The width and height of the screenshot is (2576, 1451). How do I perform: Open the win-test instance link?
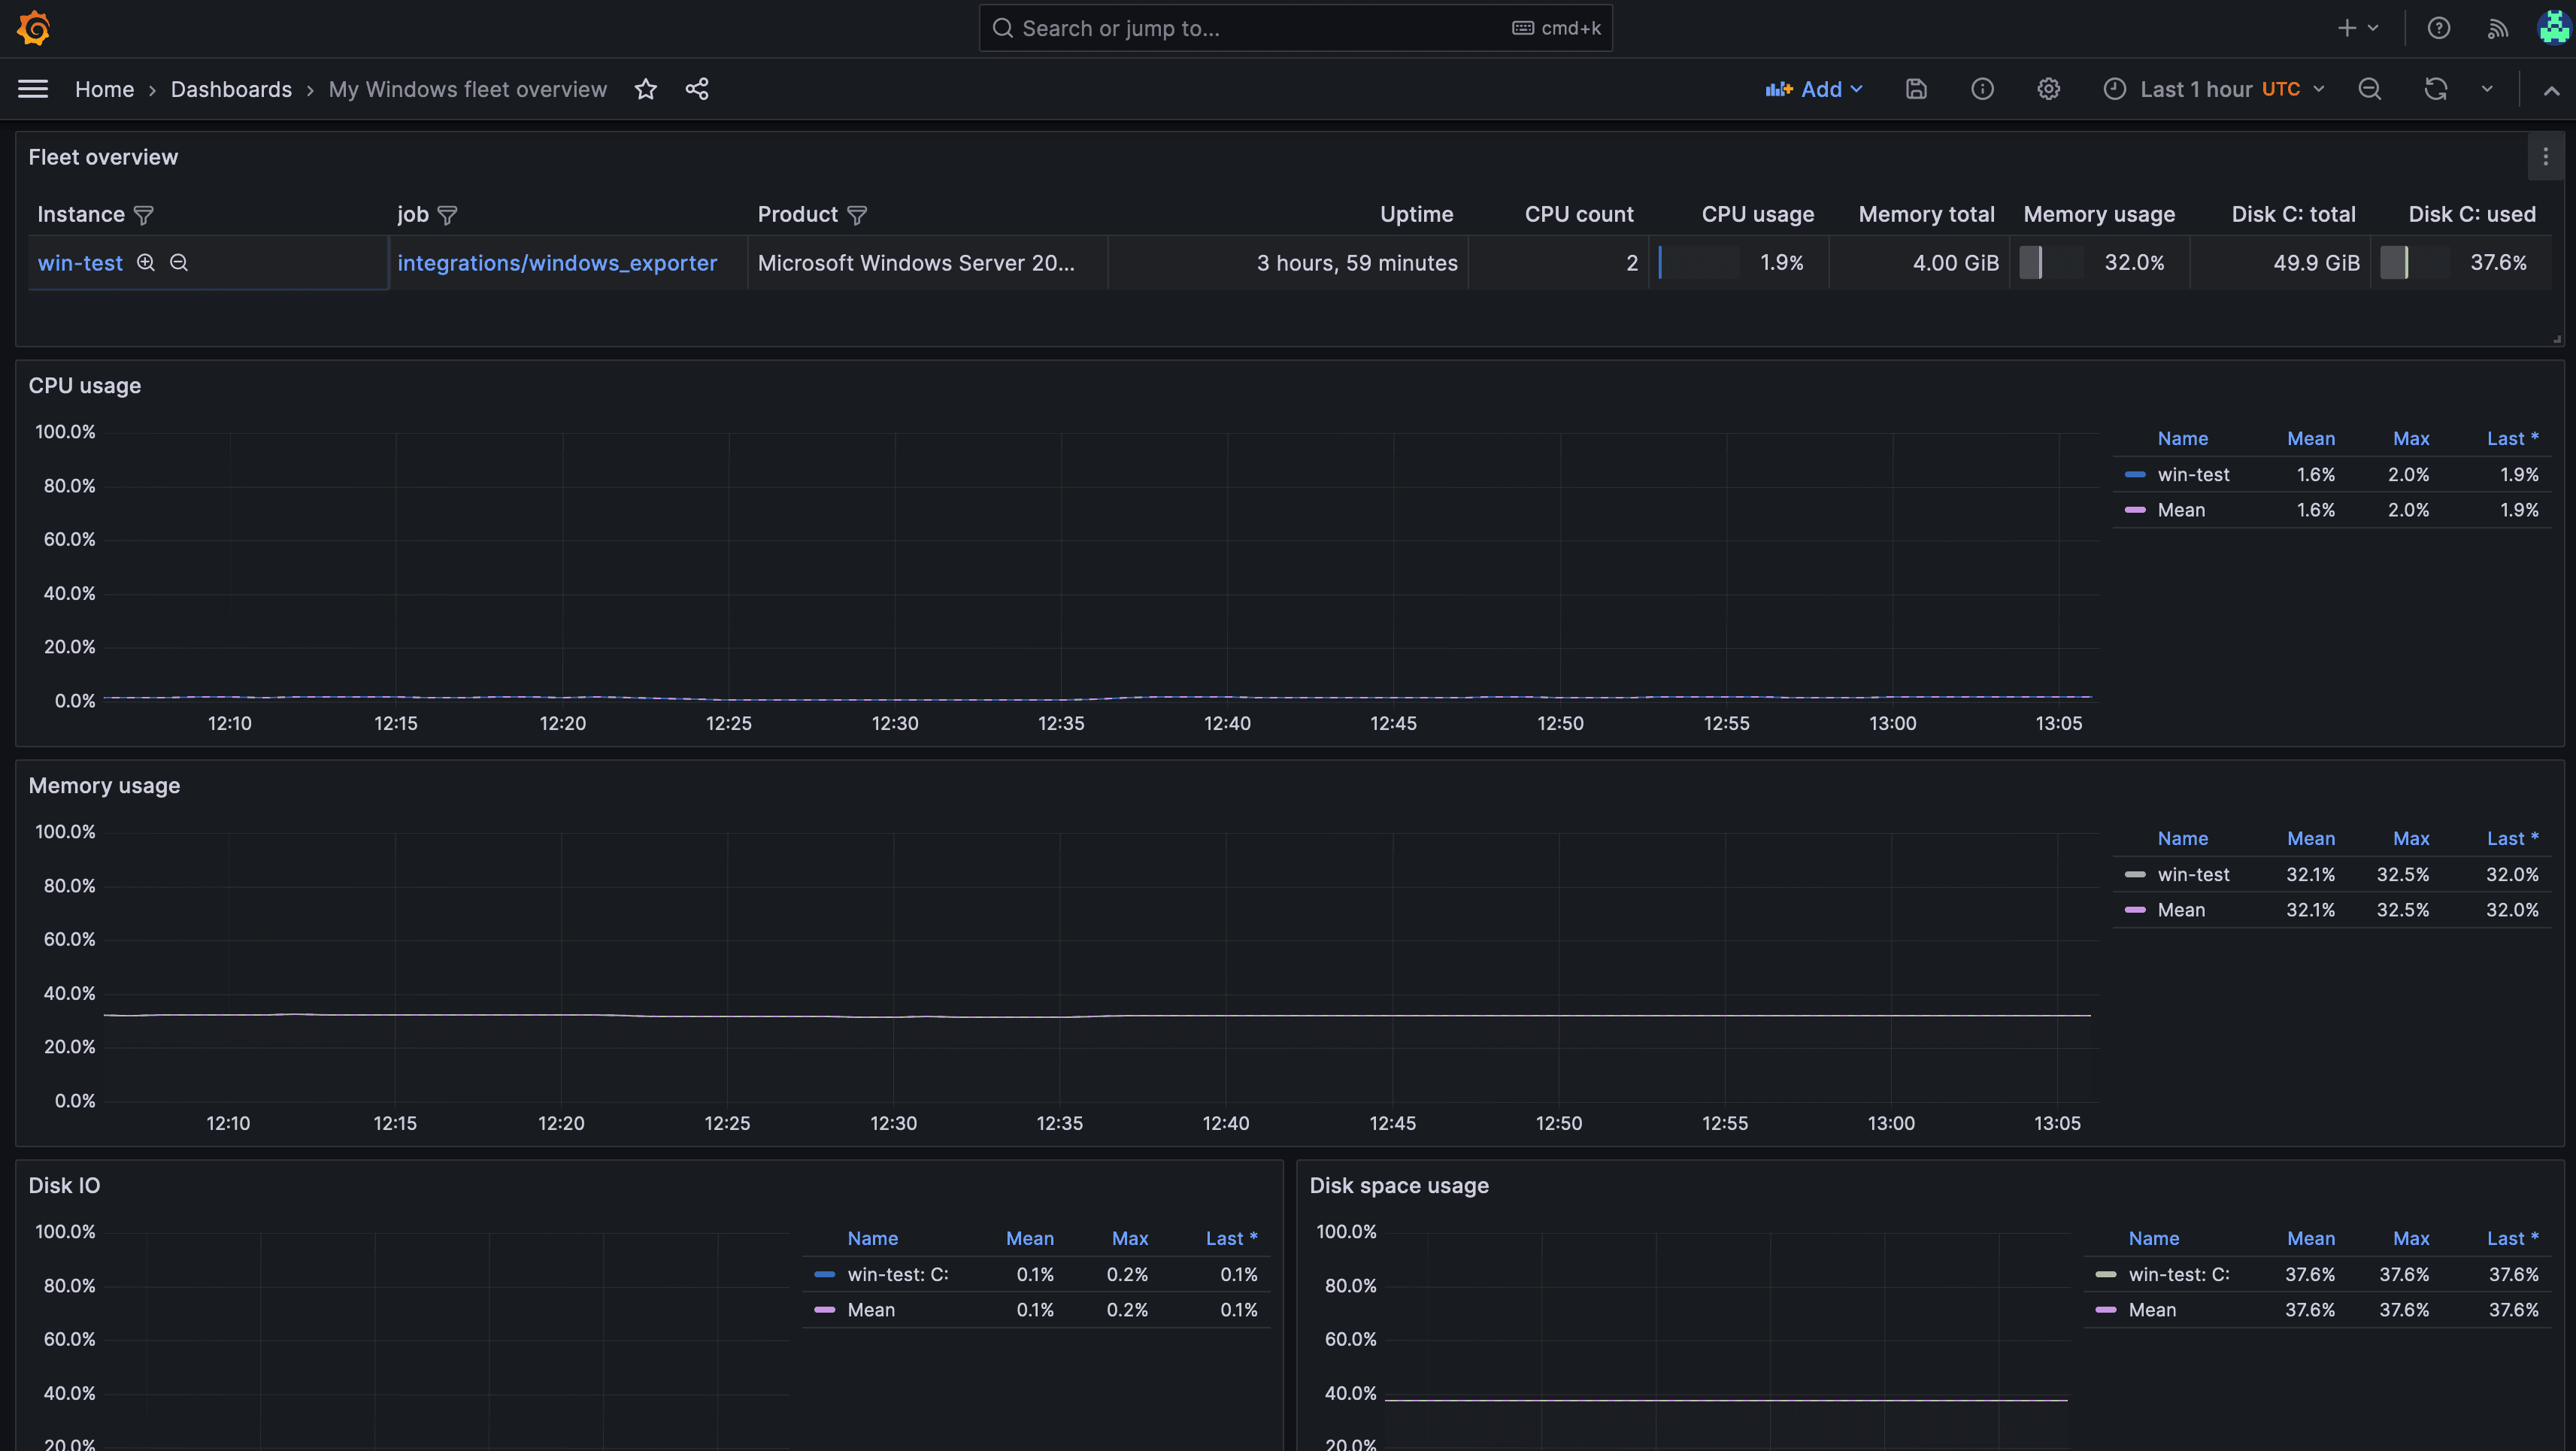[80, 262]
